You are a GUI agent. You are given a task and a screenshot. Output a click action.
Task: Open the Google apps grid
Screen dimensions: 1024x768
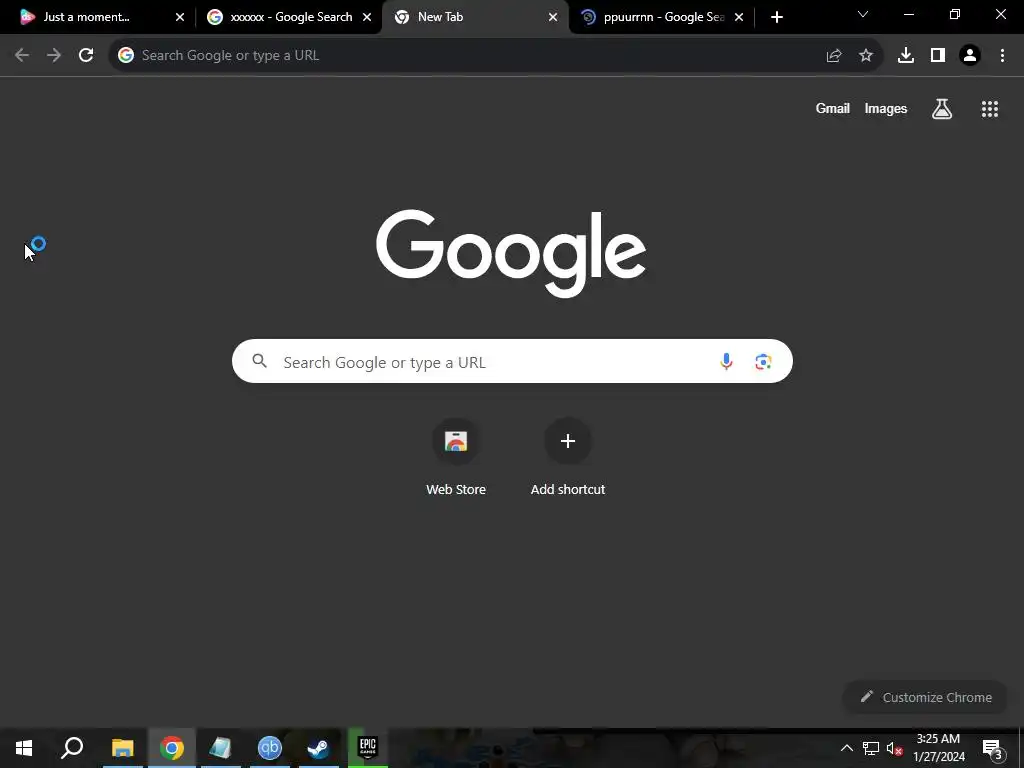[x=990, y=109]
